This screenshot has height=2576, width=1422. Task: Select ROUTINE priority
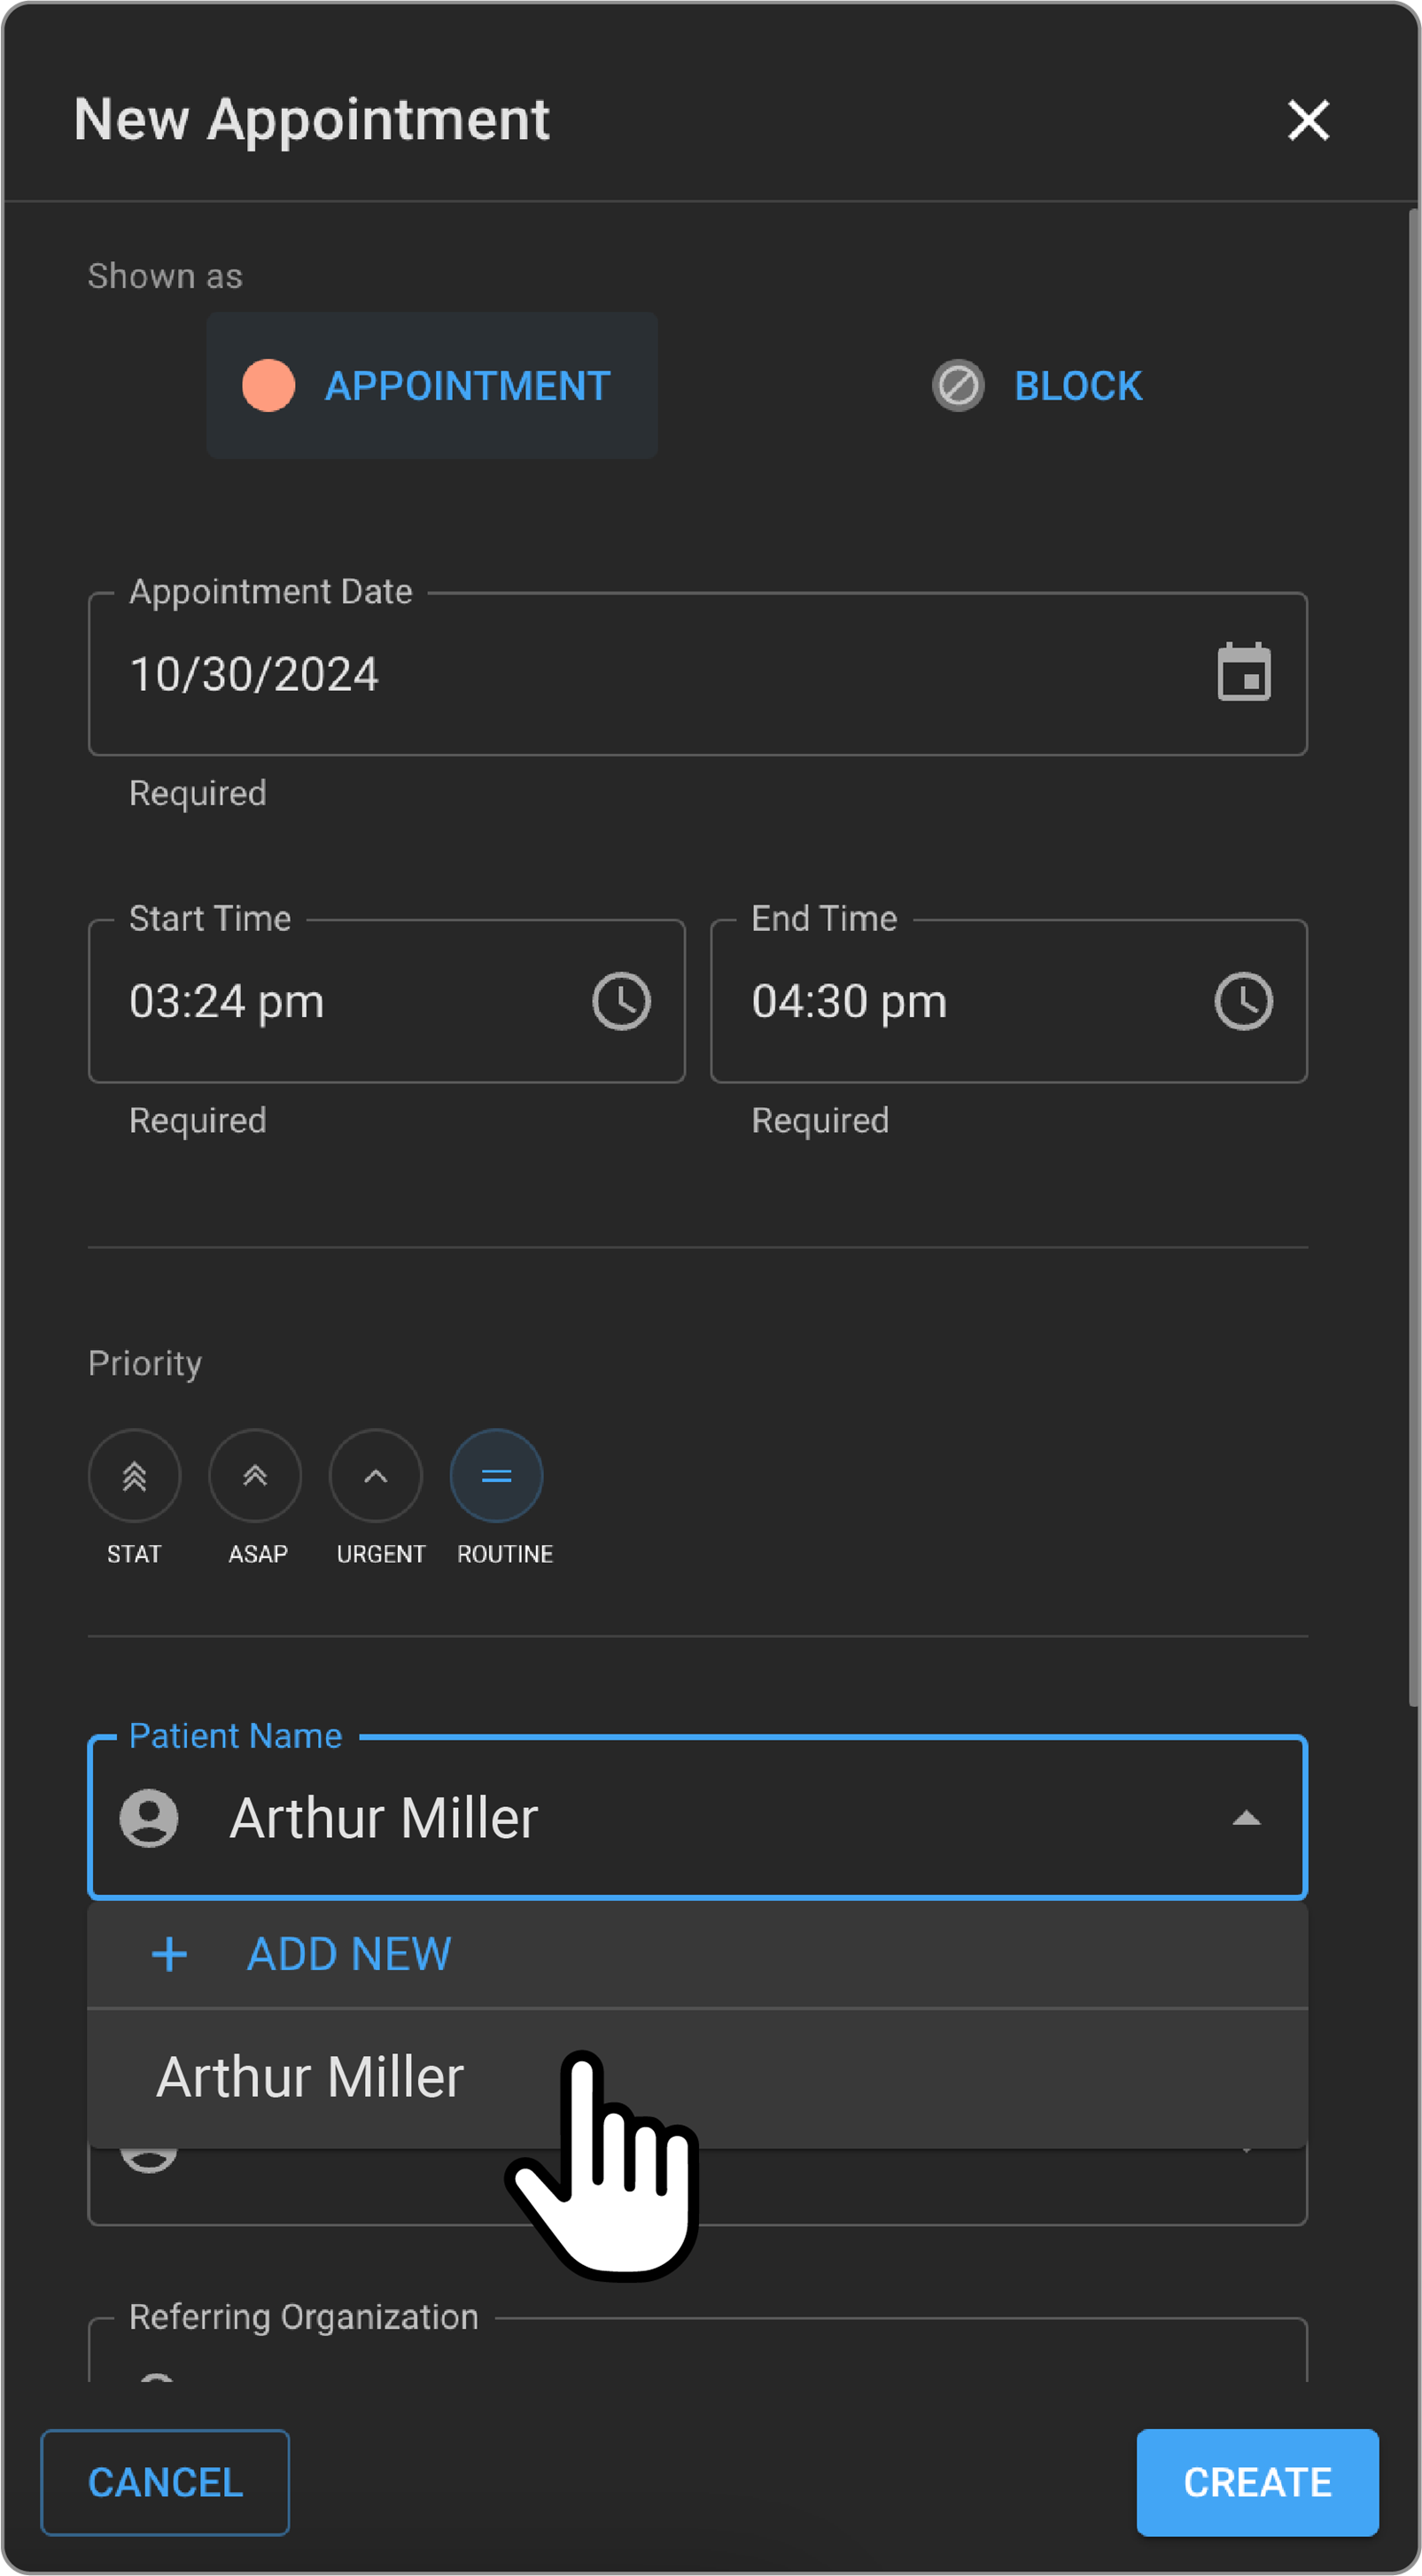(x=496, y=1476)
